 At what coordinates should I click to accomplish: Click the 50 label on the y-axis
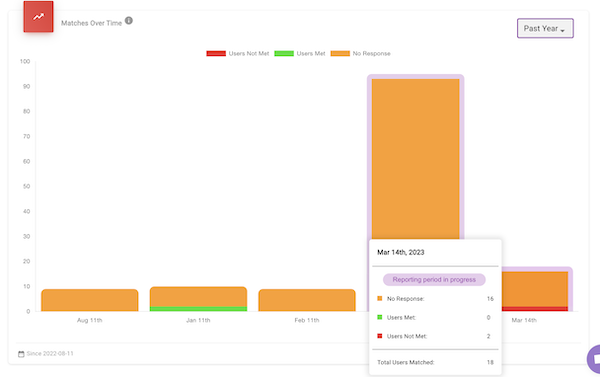(26, 186)
